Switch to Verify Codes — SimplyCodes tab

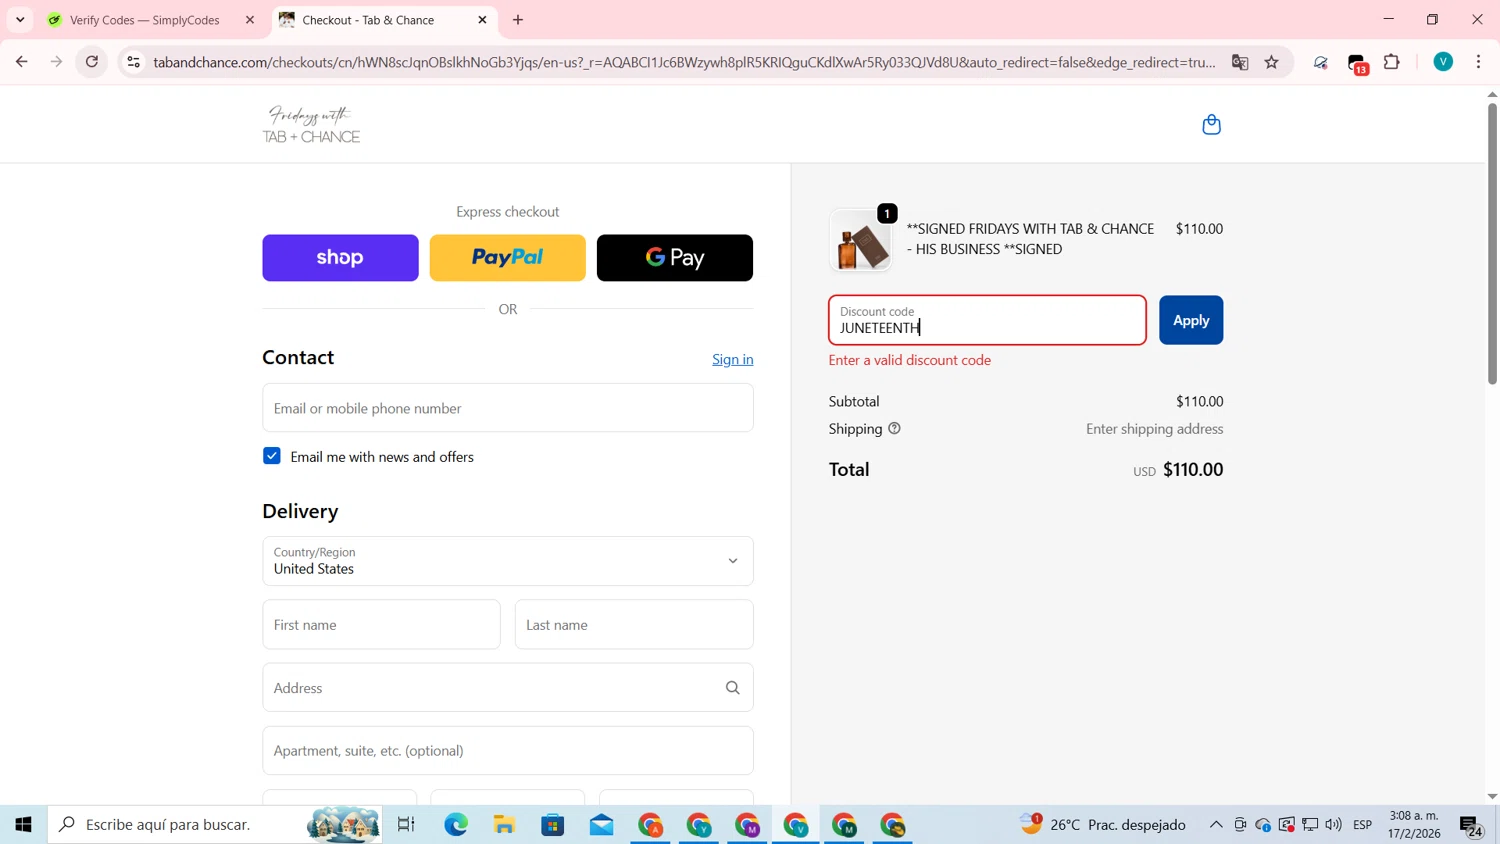pyautogui.click(x=144, y=20)
